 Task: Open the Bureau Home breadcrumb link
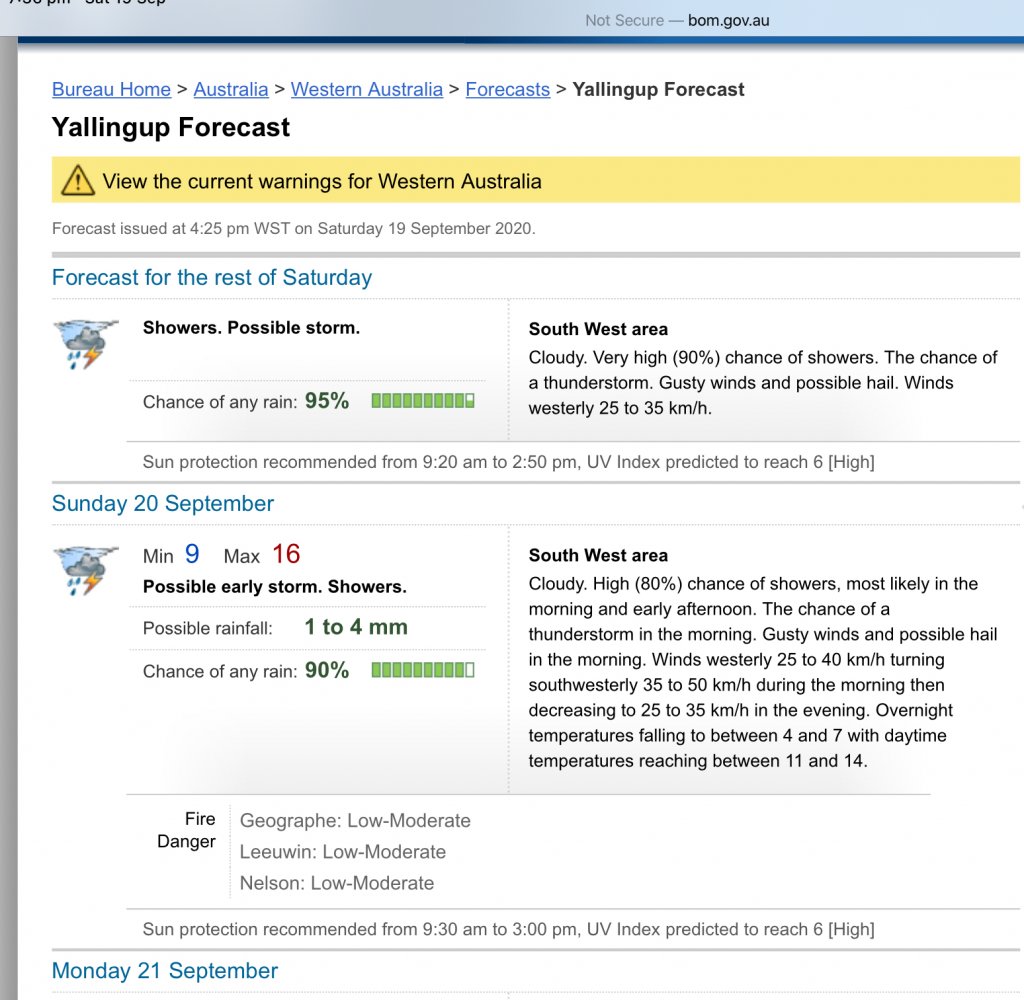[111, 89]
